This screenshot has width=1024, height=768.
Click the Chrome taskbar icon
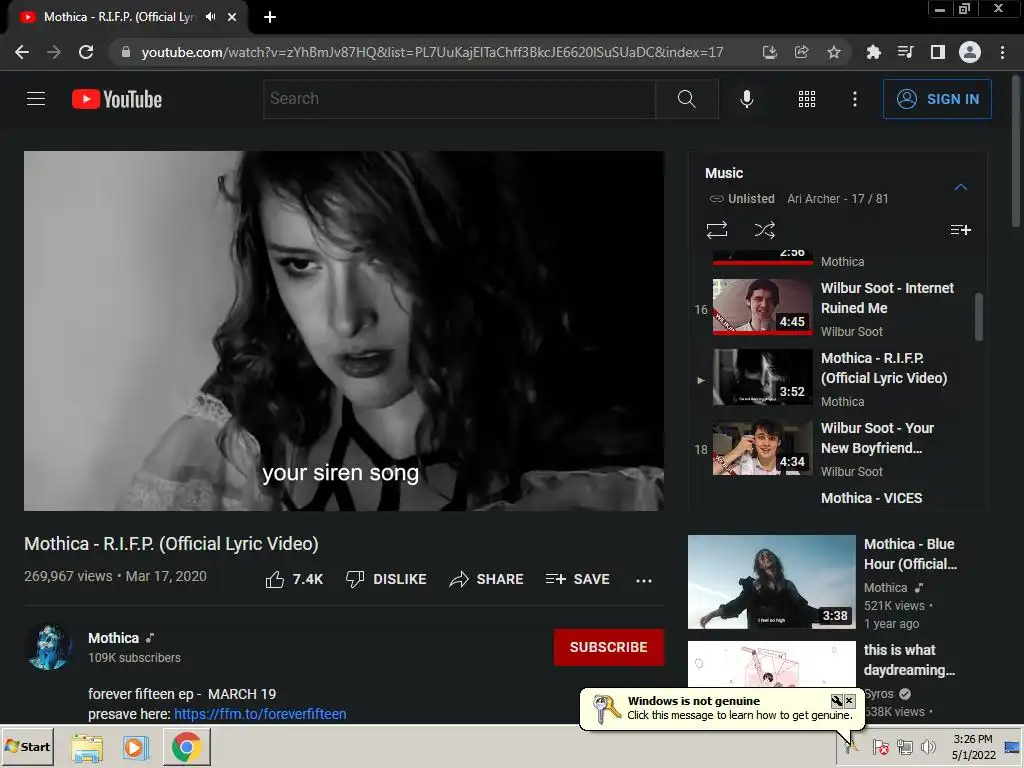[x=187, y=747]
